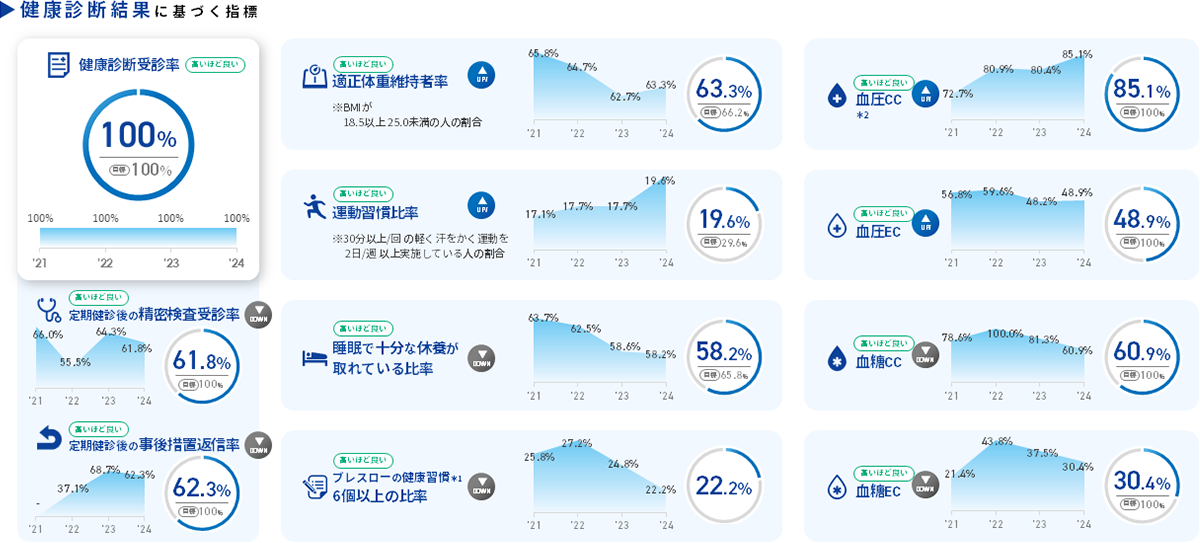The height and width of the screenshot is (543, 1200).
Task: Click the weight scale icon for 適正体重維持者率
Action: 315,77
